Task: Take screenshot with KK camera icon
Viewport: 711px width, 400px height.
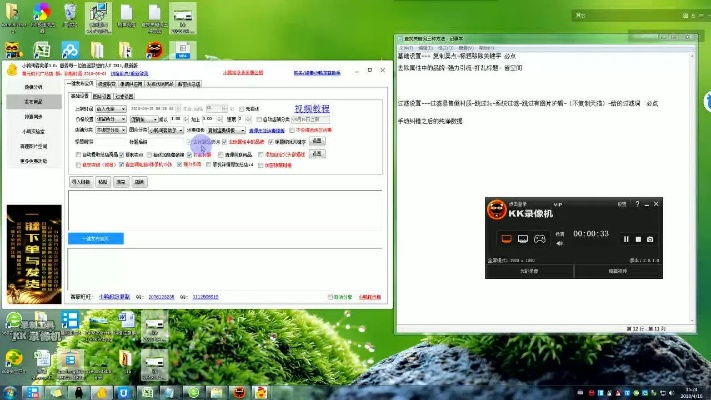Action: [x=650, y=239]
